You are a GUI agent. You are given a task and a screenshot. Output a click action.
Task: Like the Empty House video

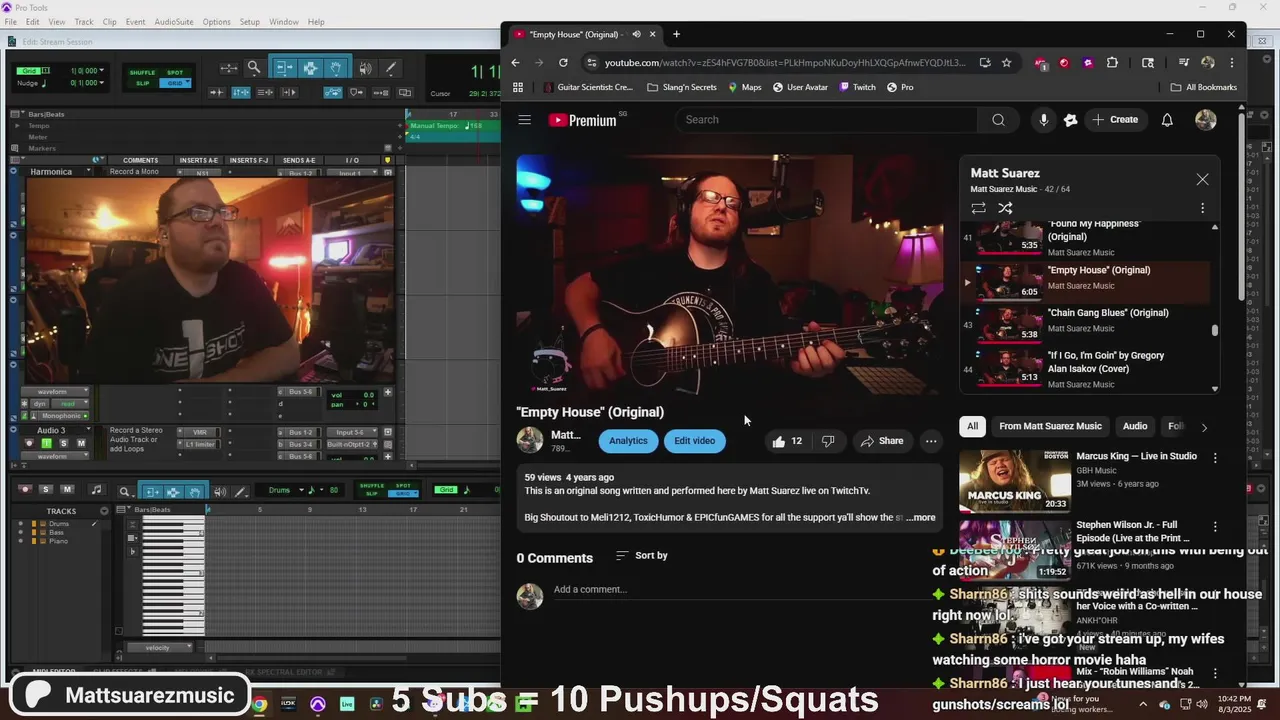tap(787, 441)
